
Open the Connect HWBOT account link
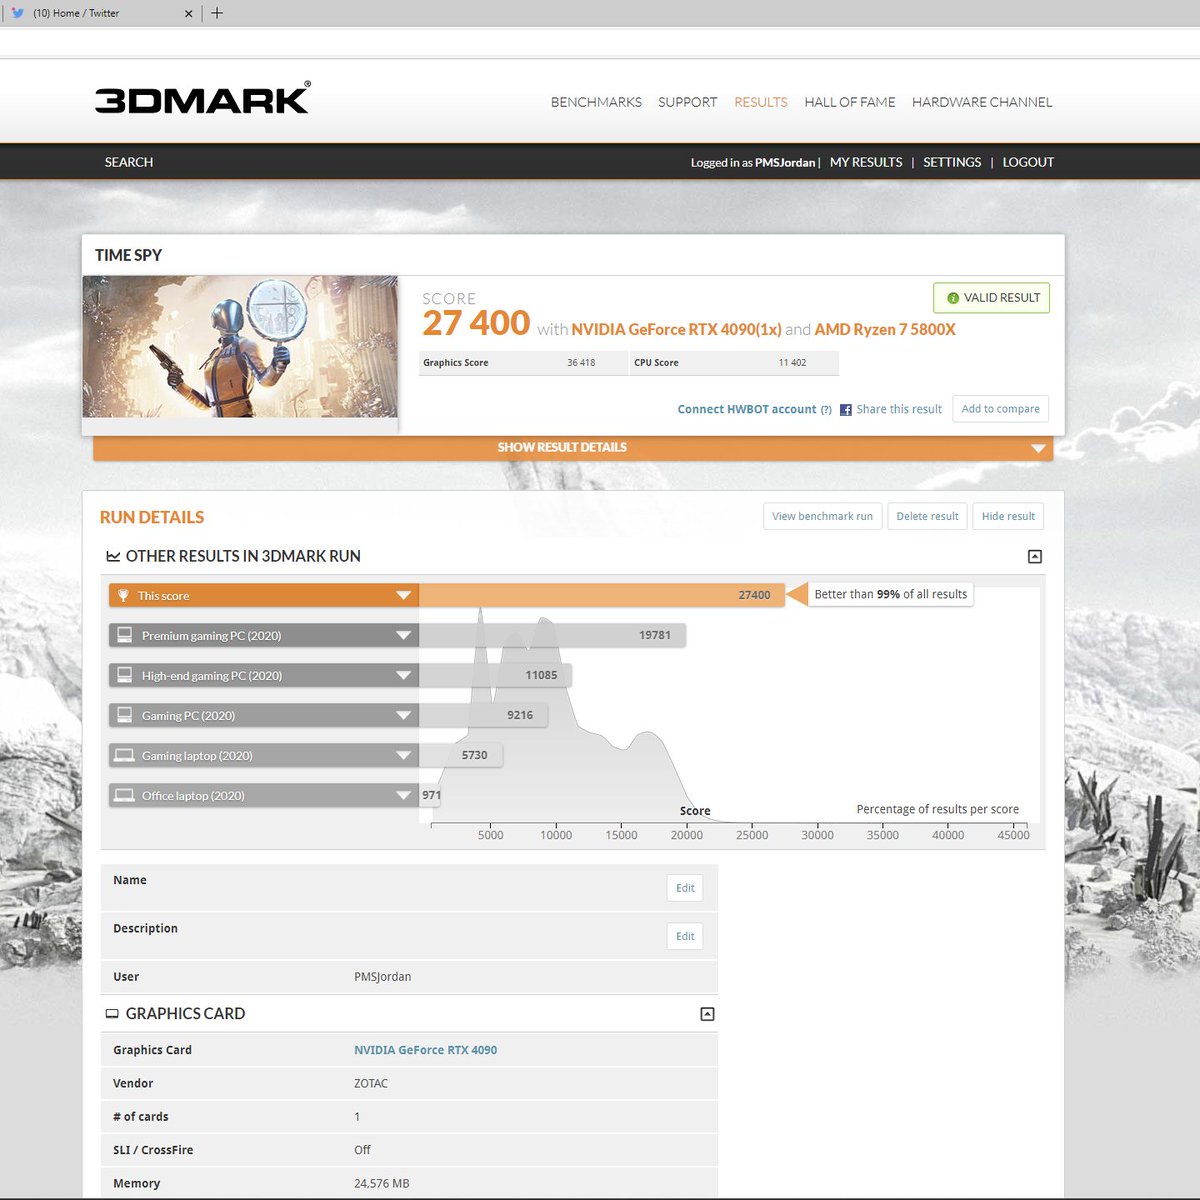(746, 409)
